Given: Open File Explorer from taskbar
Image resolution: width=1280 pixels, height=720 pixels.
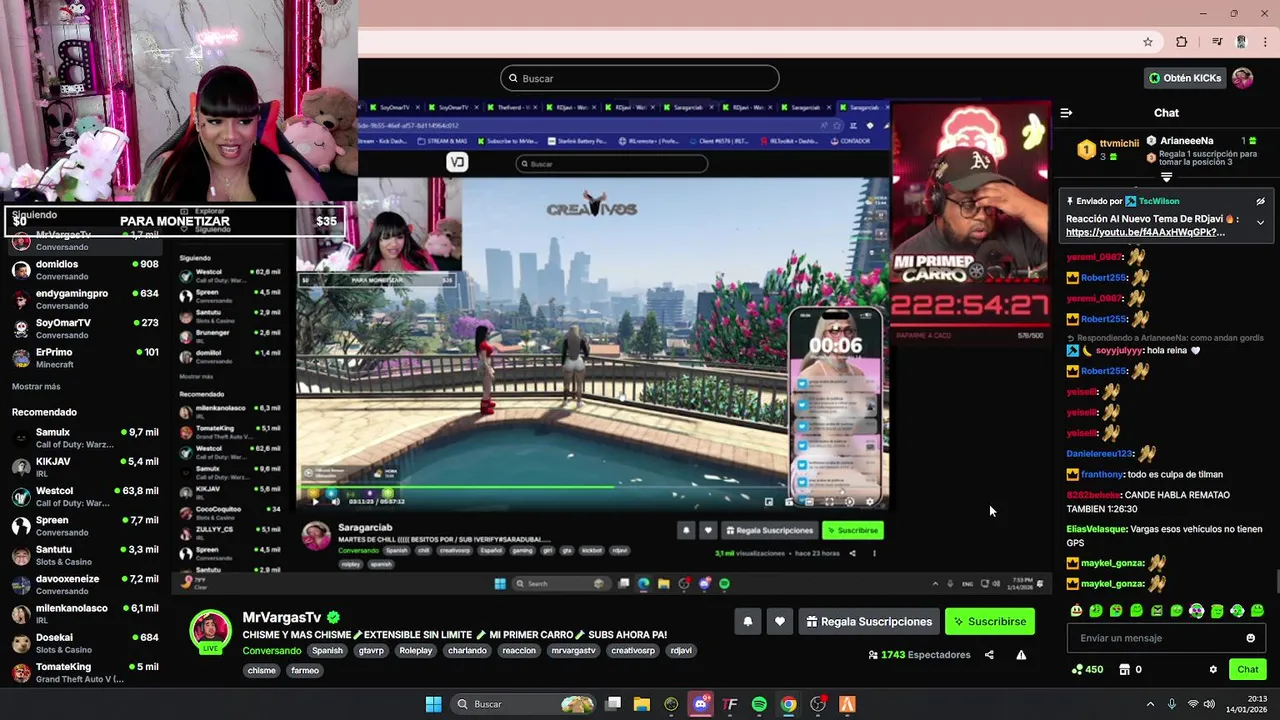Looking at the screenshot, I should click(642, 704).
